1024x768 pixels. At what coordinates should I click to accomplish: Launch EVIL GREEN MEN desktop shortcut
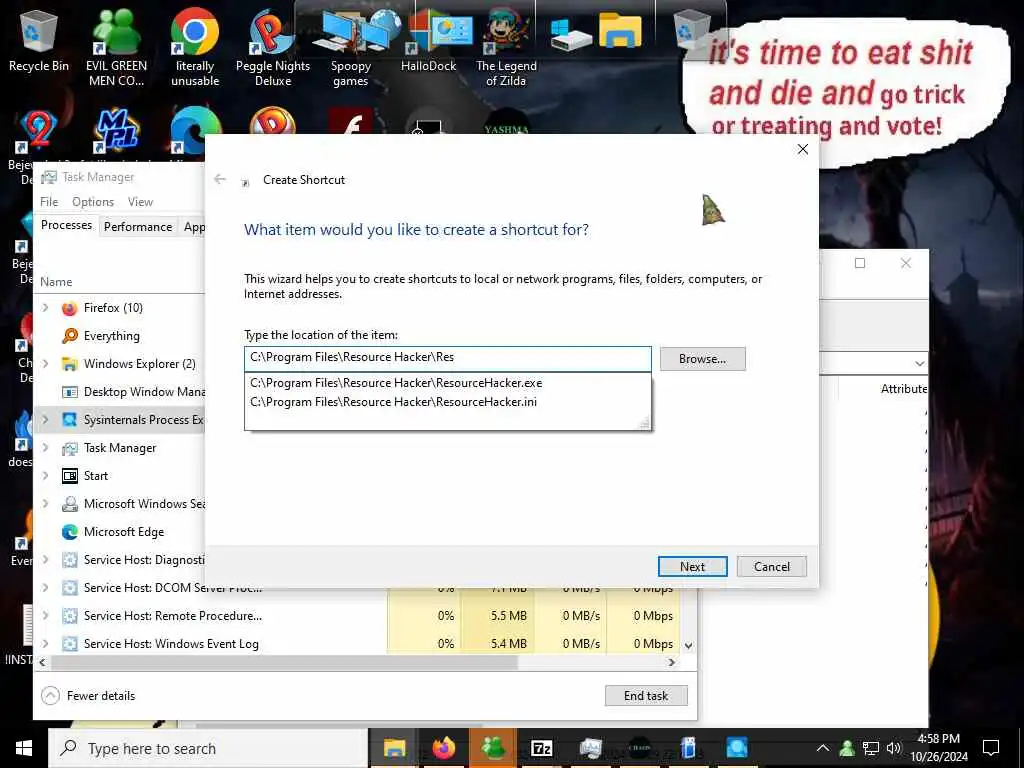[116, 48]
